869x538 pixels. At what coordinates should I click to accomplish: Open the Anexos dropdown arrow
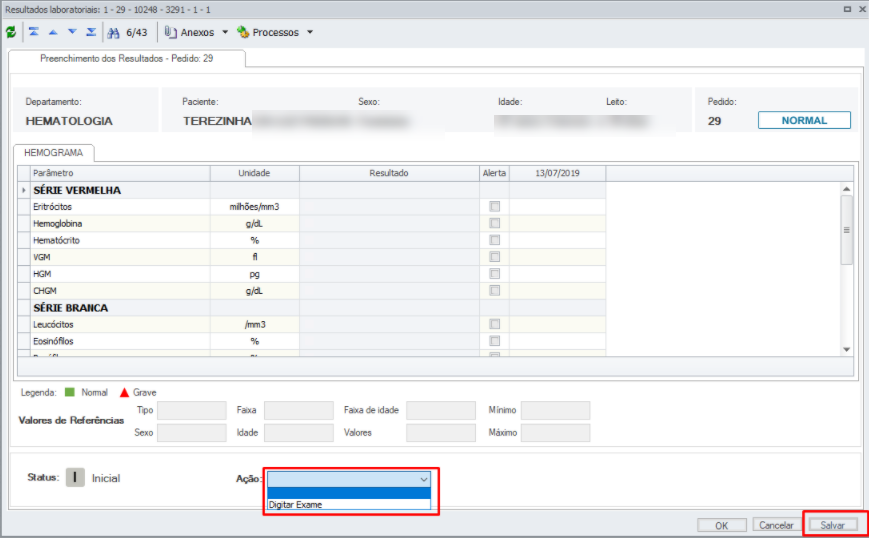[x=225, y=32]
